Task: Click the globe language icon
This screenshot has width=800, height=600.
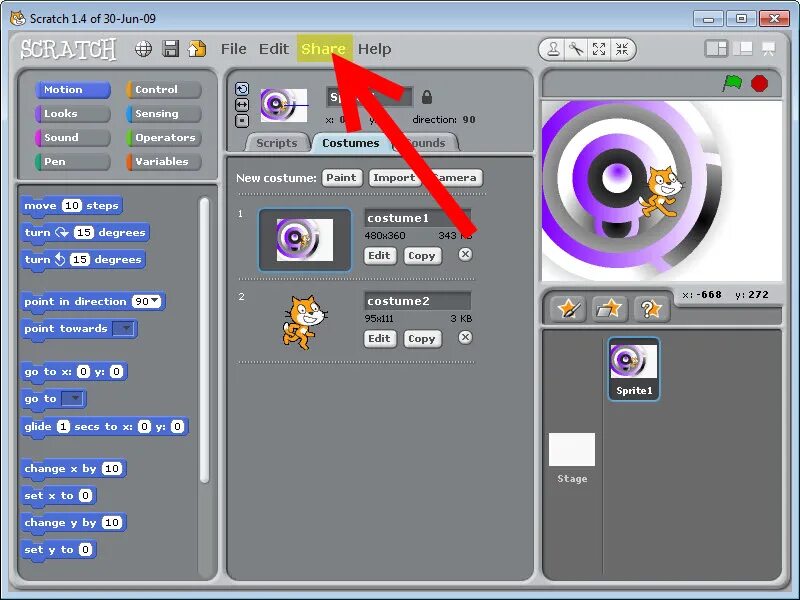Action: [x=143, y=49]
